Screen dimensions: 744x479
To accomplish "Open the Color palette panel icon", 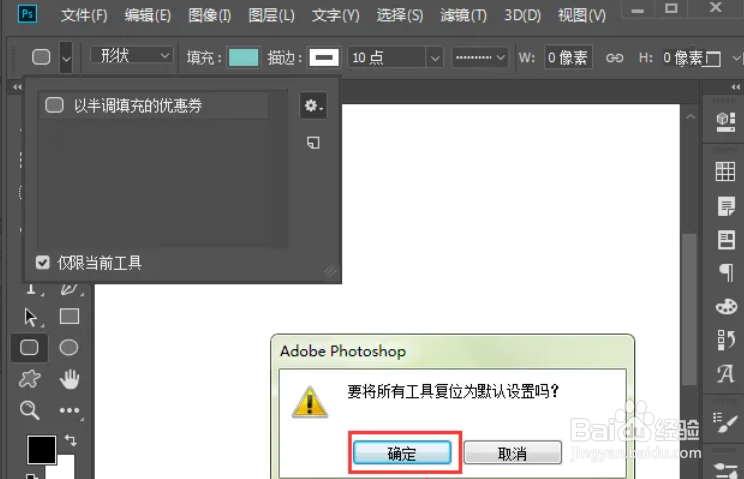I will point(726,306).
